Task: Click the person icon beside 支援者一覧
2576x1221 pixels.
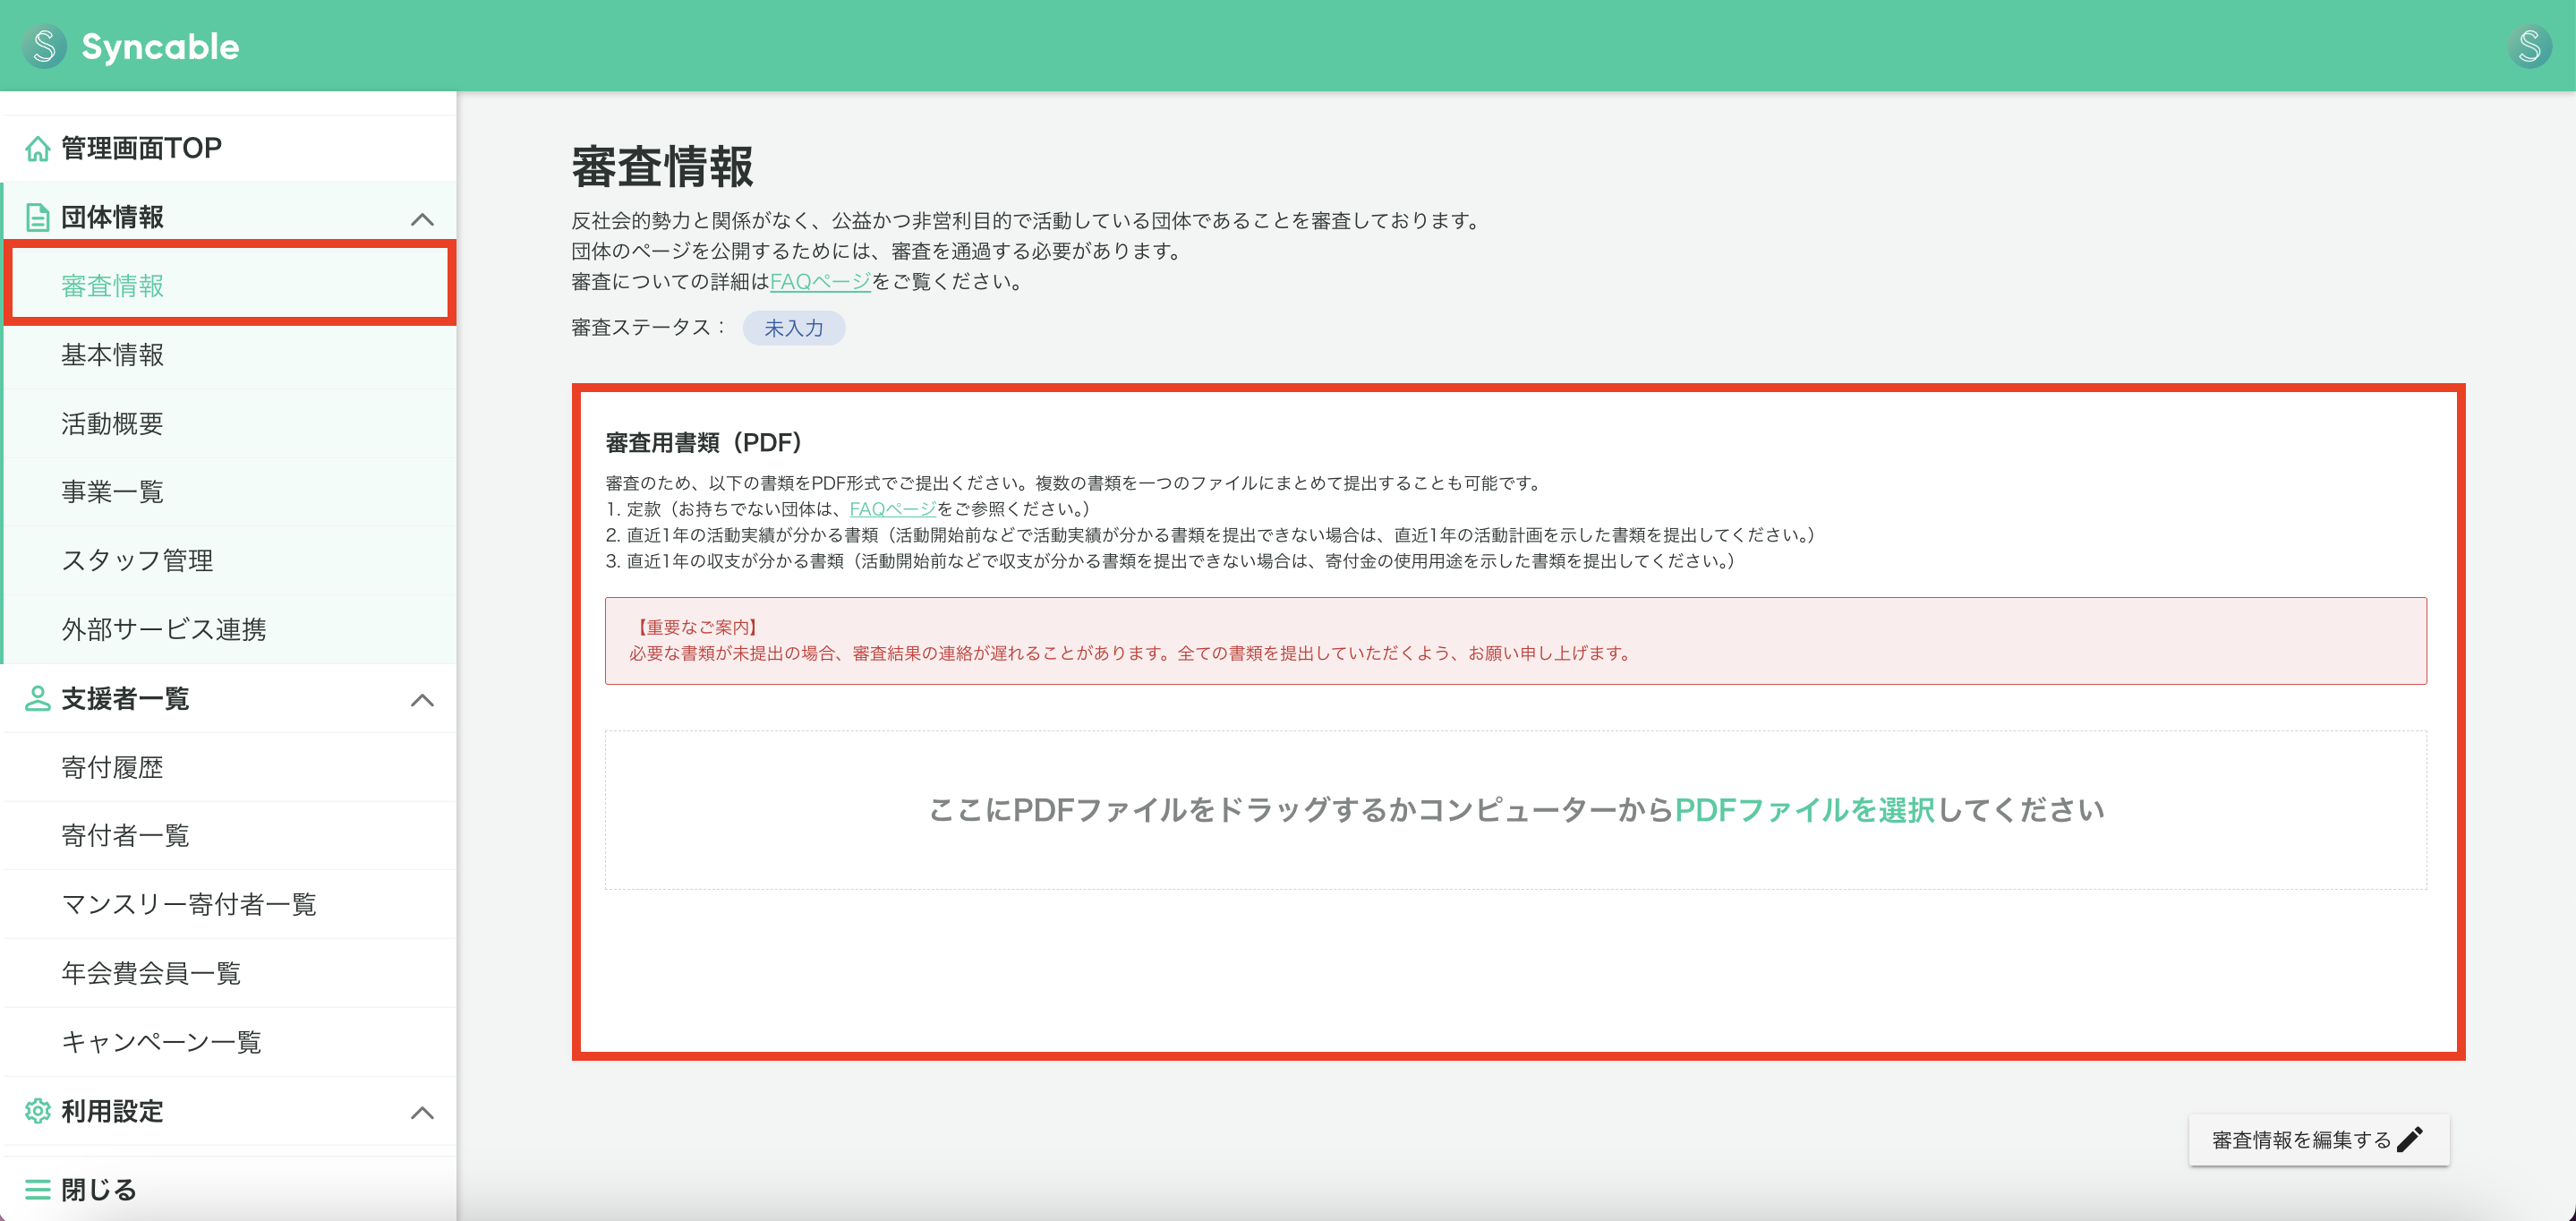Action: [38, 699]
